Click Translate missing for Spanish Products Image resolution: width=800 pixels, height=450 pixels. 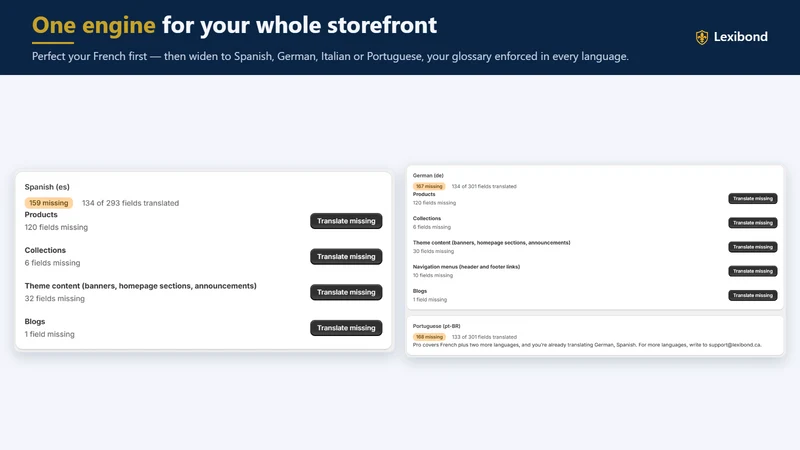point(346,221)
